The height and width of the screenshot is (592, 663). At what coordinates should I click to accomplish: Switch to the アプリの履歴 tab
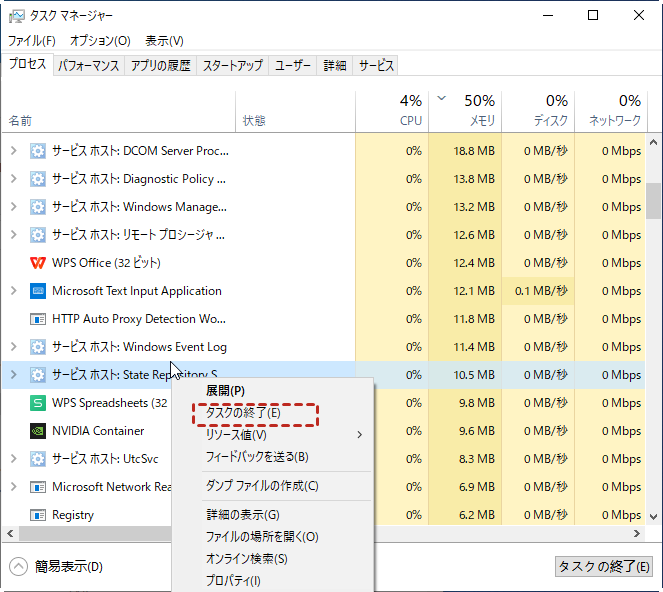click(x=160, y=66)
